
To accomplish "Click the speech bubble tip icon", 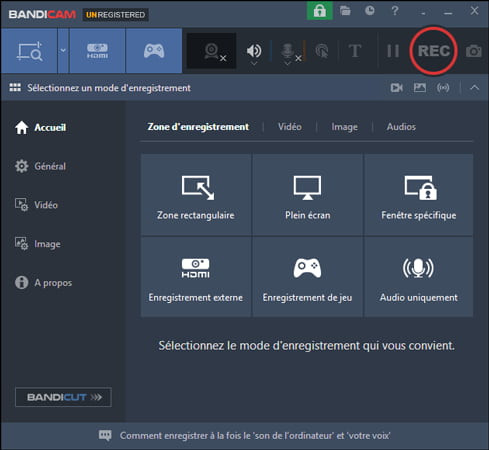I will point(105,435).
